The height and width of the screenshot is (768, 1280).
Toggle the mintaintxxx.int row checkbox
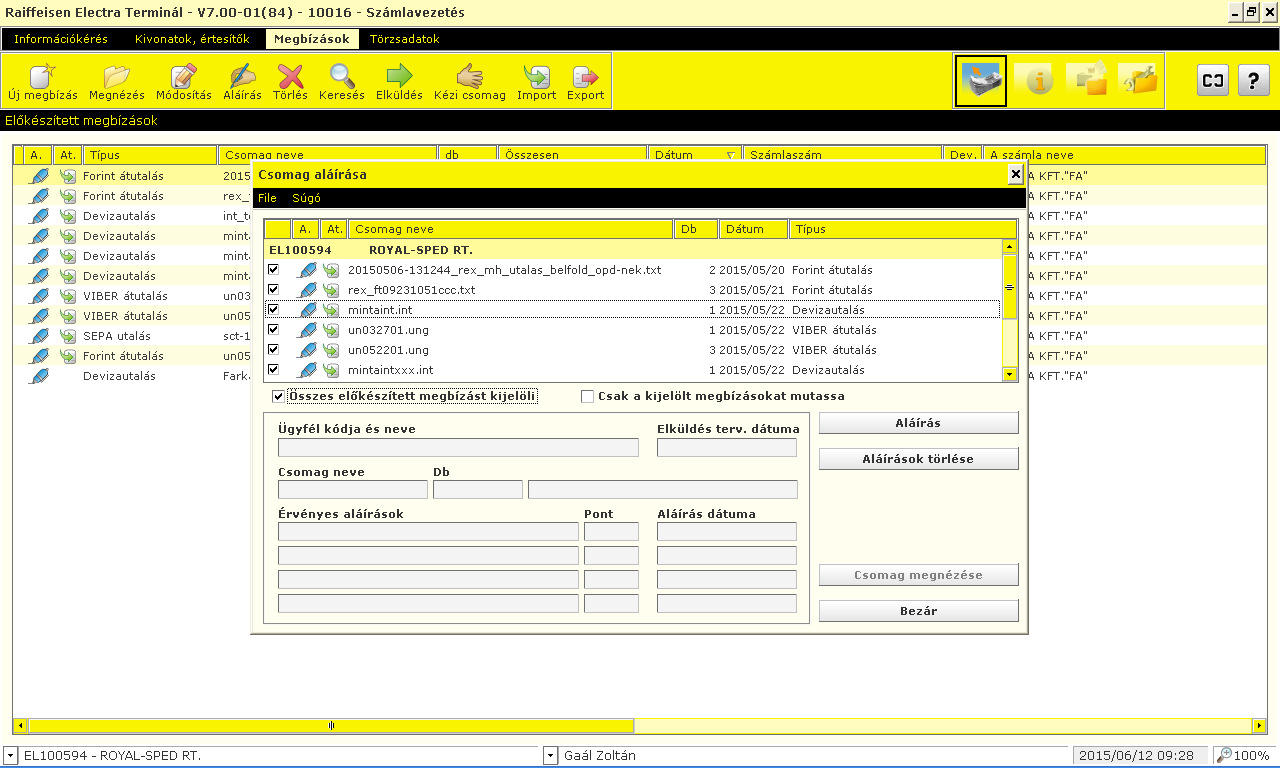click(273, 370)
